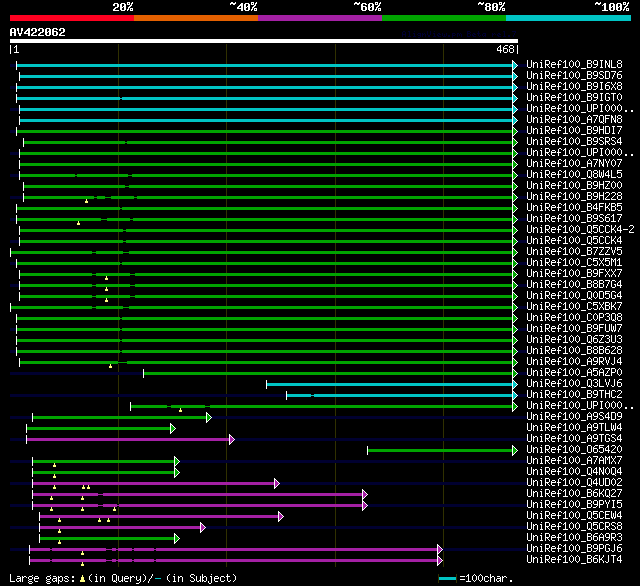Click the cyan 100char scale bar legend
Viewport: 640px width, 586px height.
446,579
